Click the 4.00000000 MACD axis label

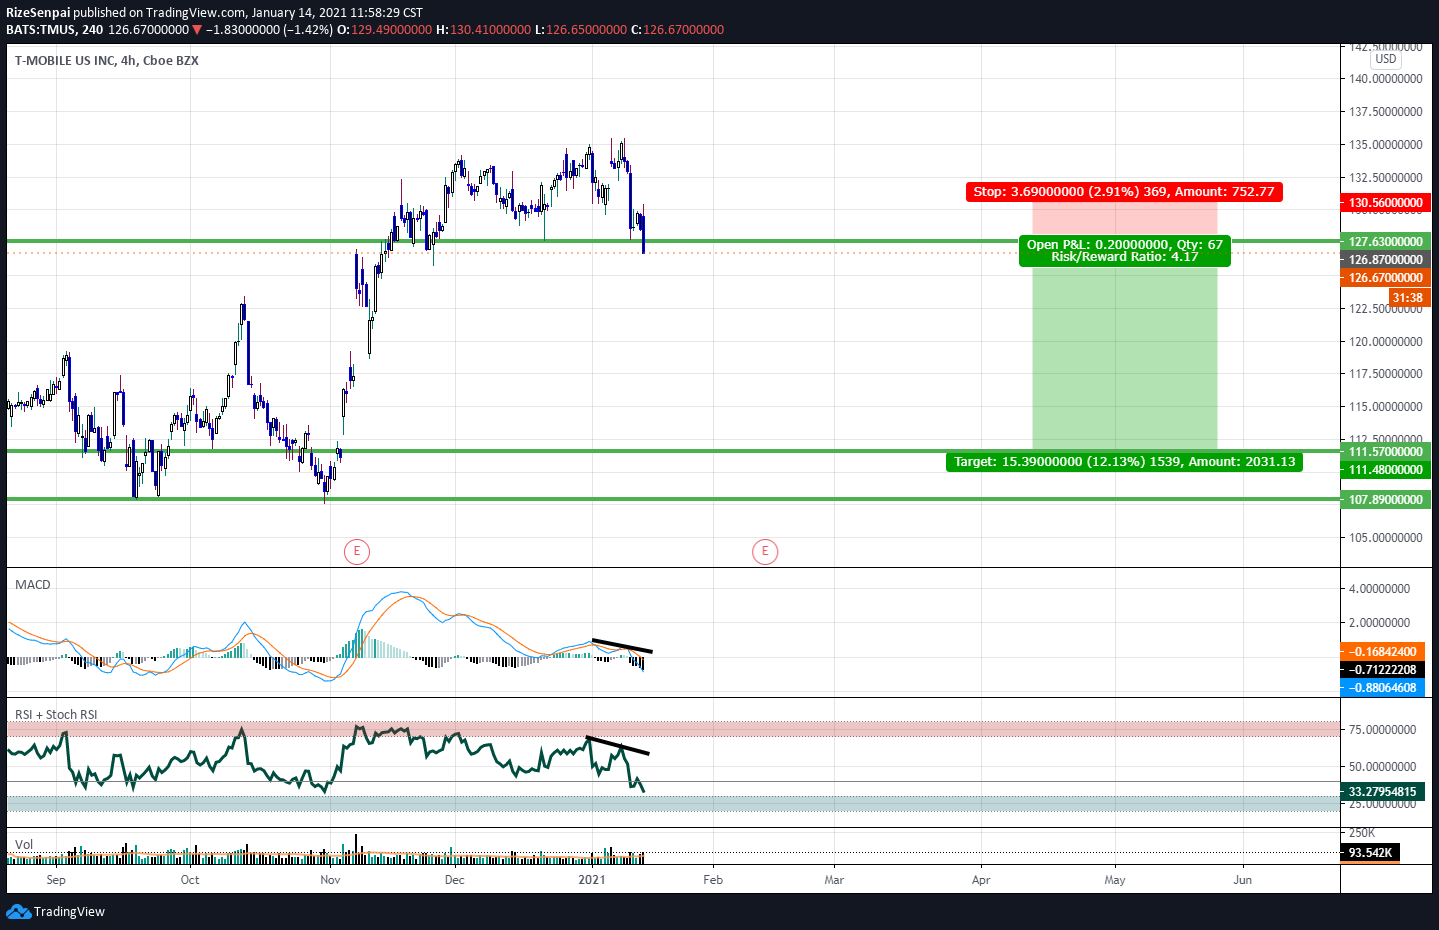point(1380,589)
